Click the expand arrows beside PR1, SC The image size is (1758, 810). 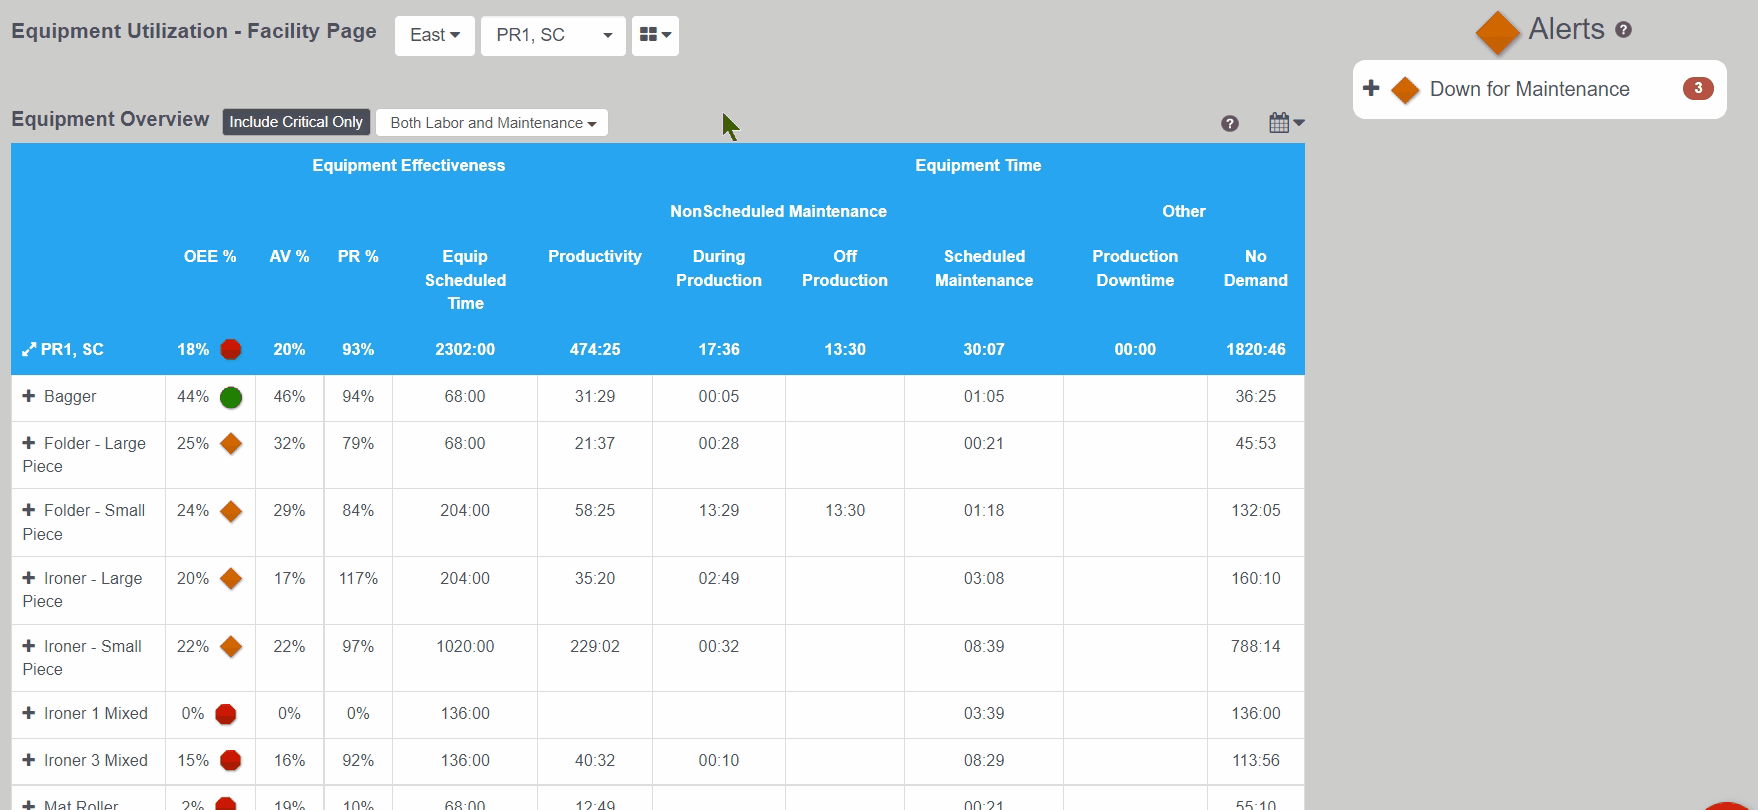pyautogui.click(x=29, y=350)
